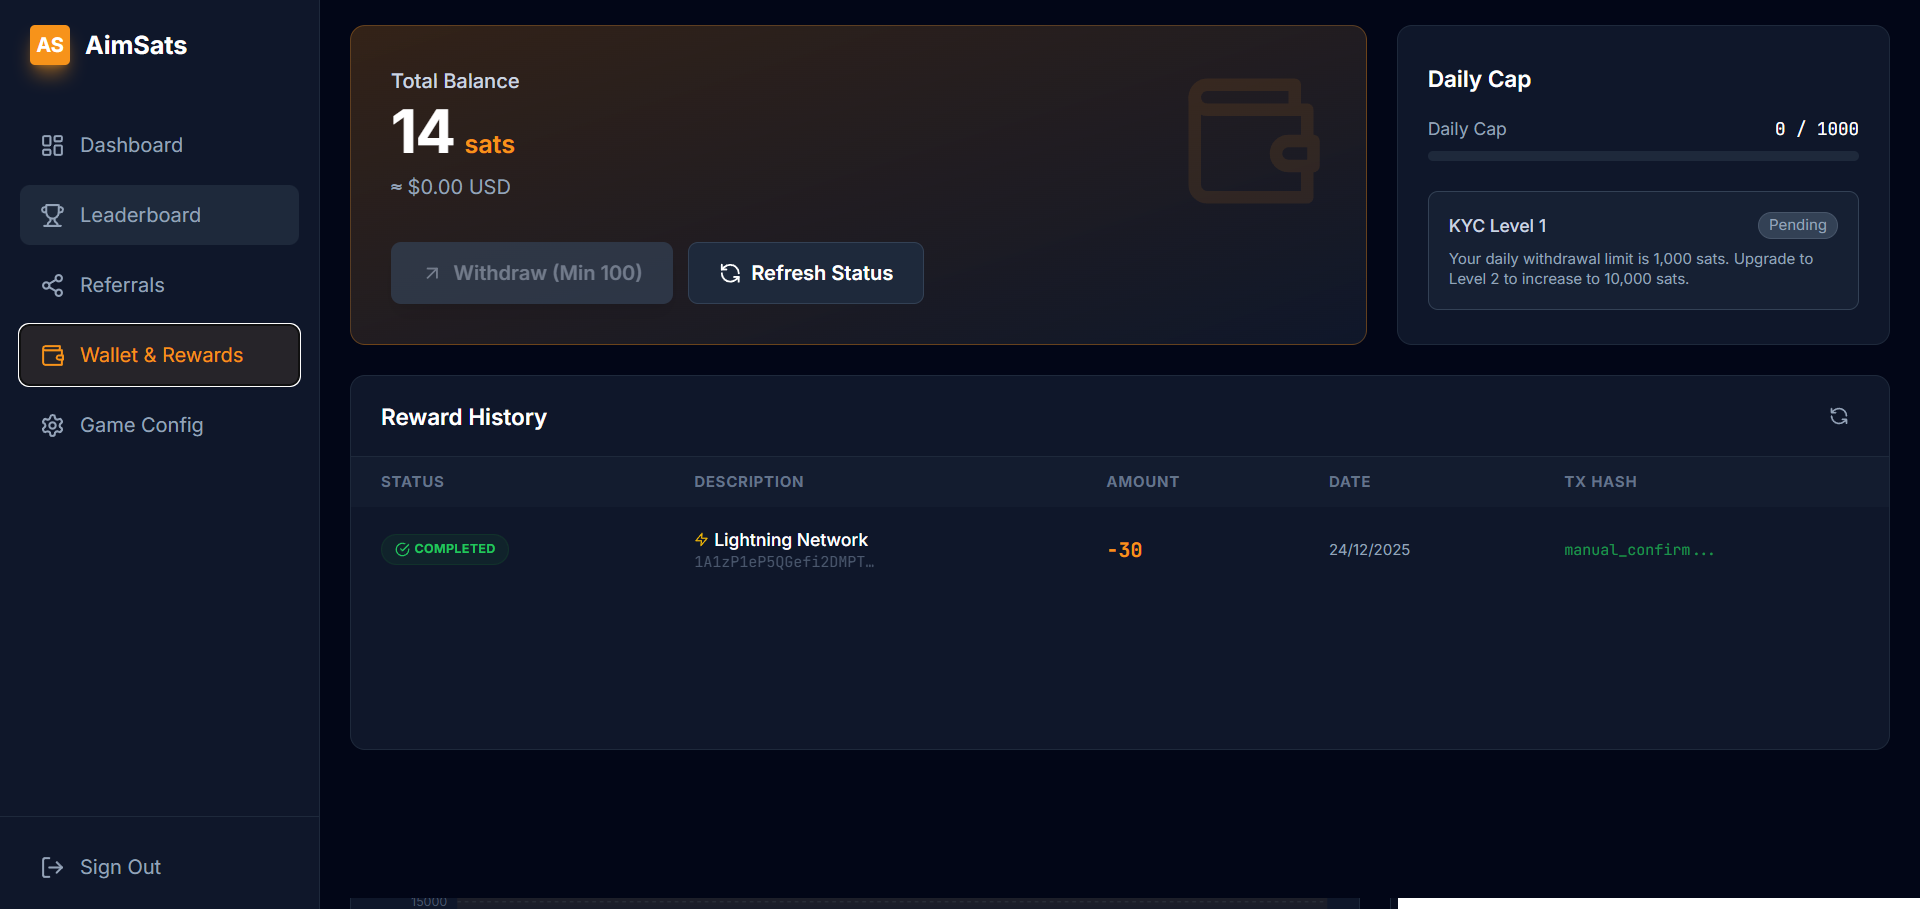This screenshot has width=1920, height=909.
Task: Click the Pending badge on KYC Level 1
Action: [x=1797, y=225]
